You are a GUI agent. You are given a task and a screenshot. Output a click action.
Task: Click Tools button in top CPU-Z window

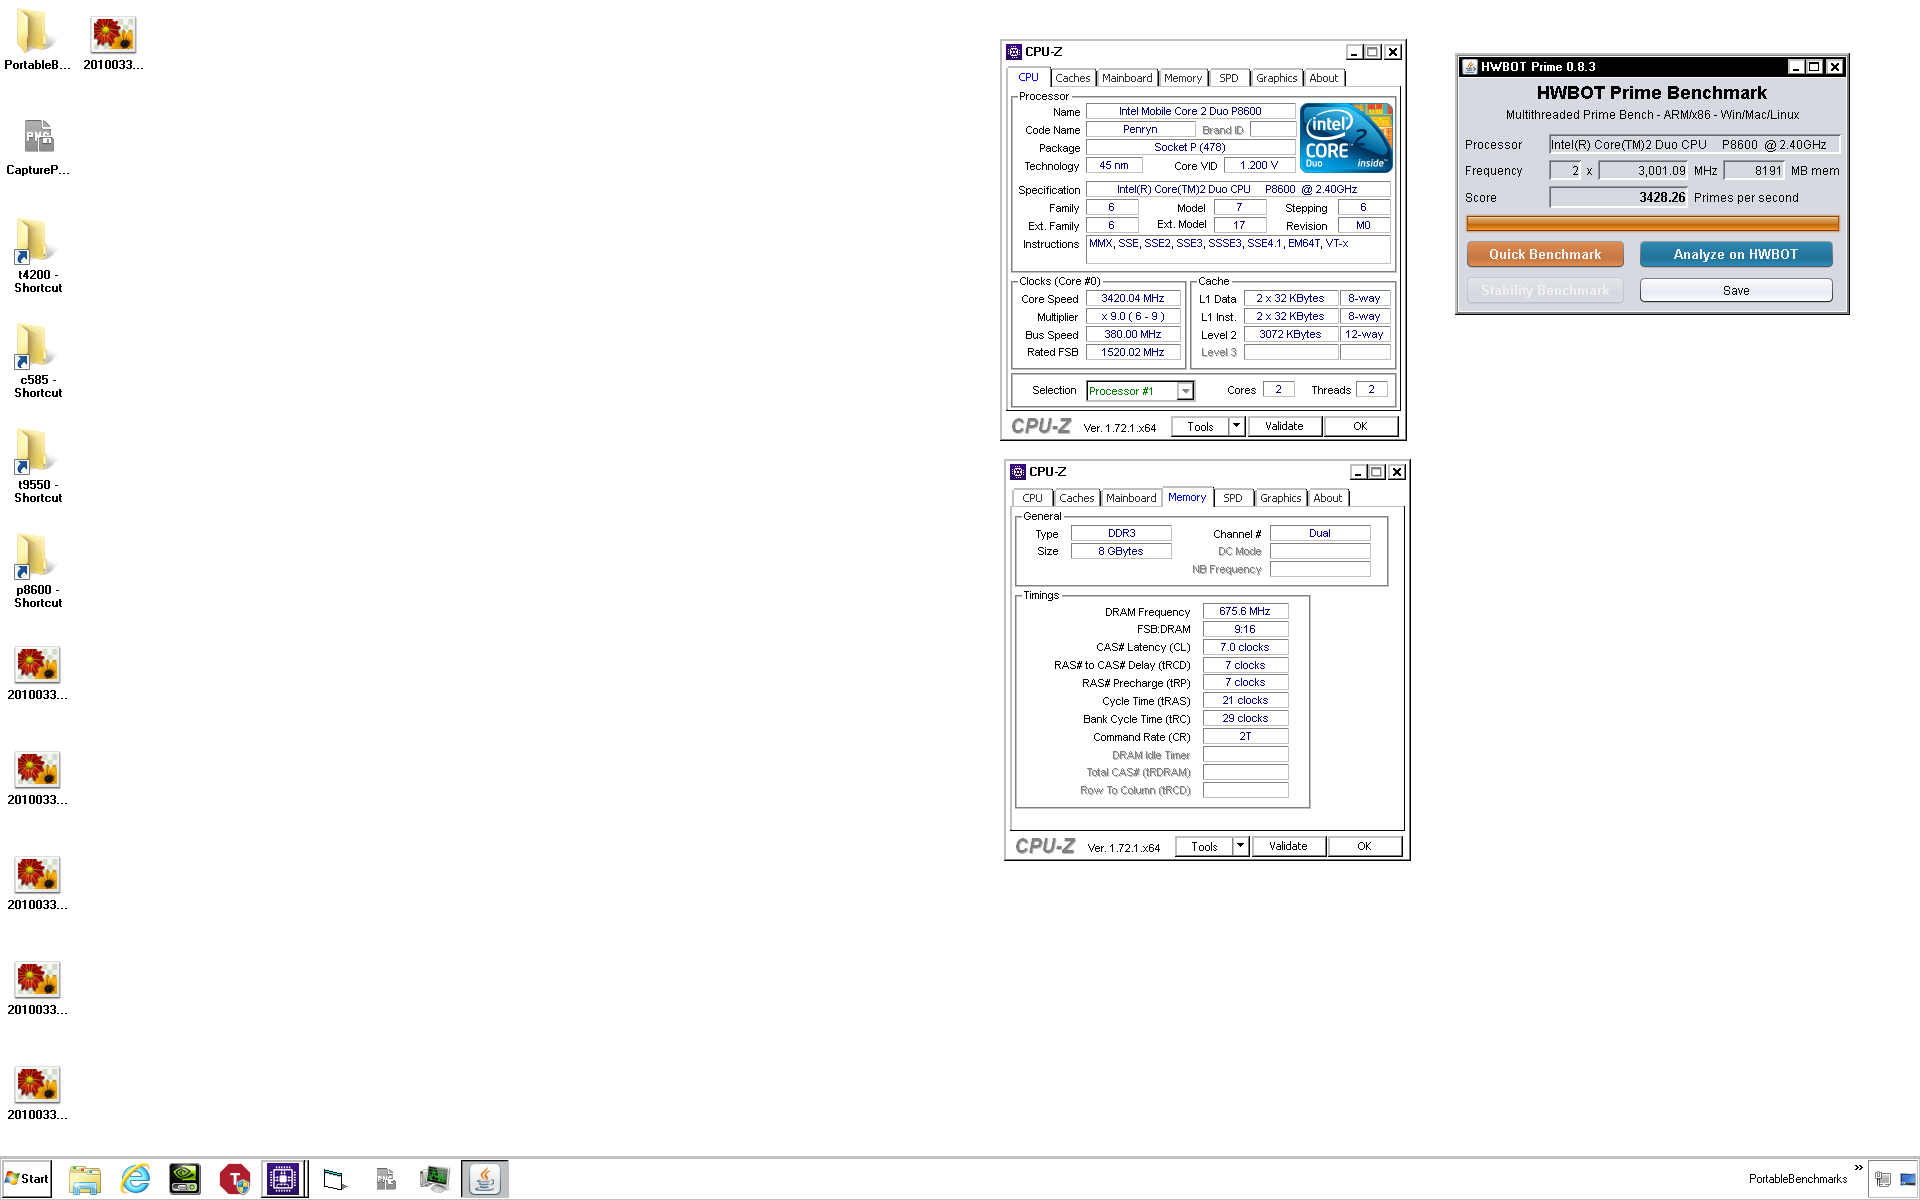pyautogui.click(x=1200, y=426)
